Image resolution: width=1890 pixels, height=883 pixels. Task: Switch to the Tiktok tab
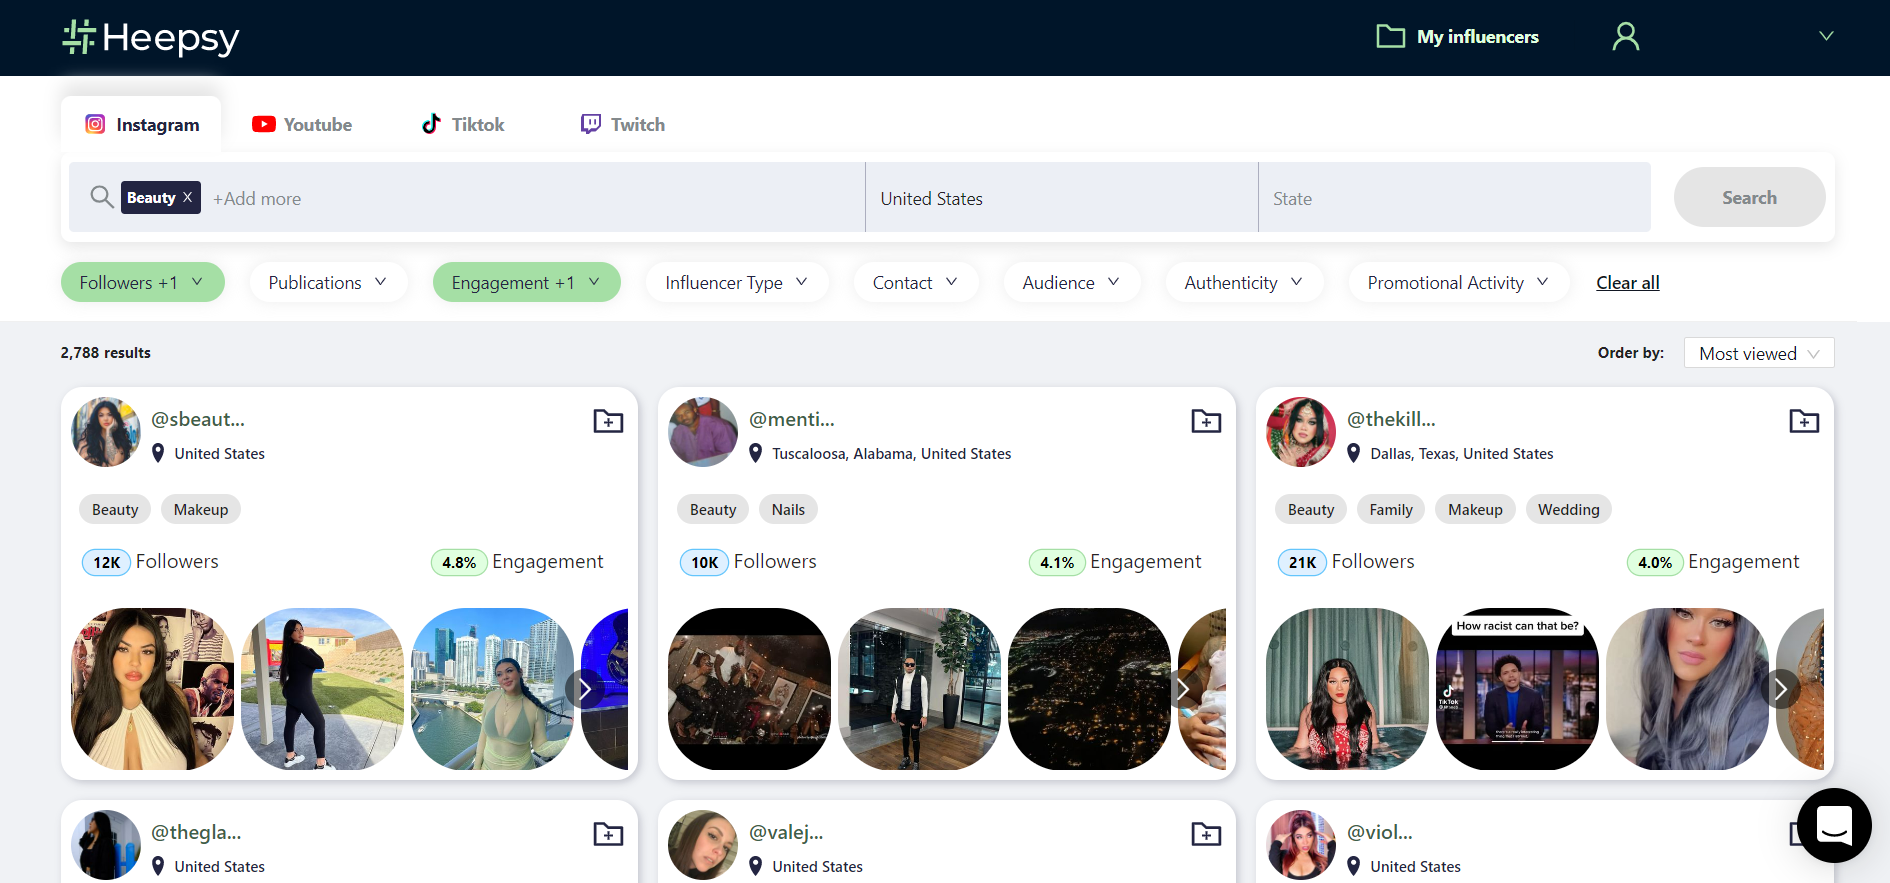pyautogui.click(x=463, y=125)
